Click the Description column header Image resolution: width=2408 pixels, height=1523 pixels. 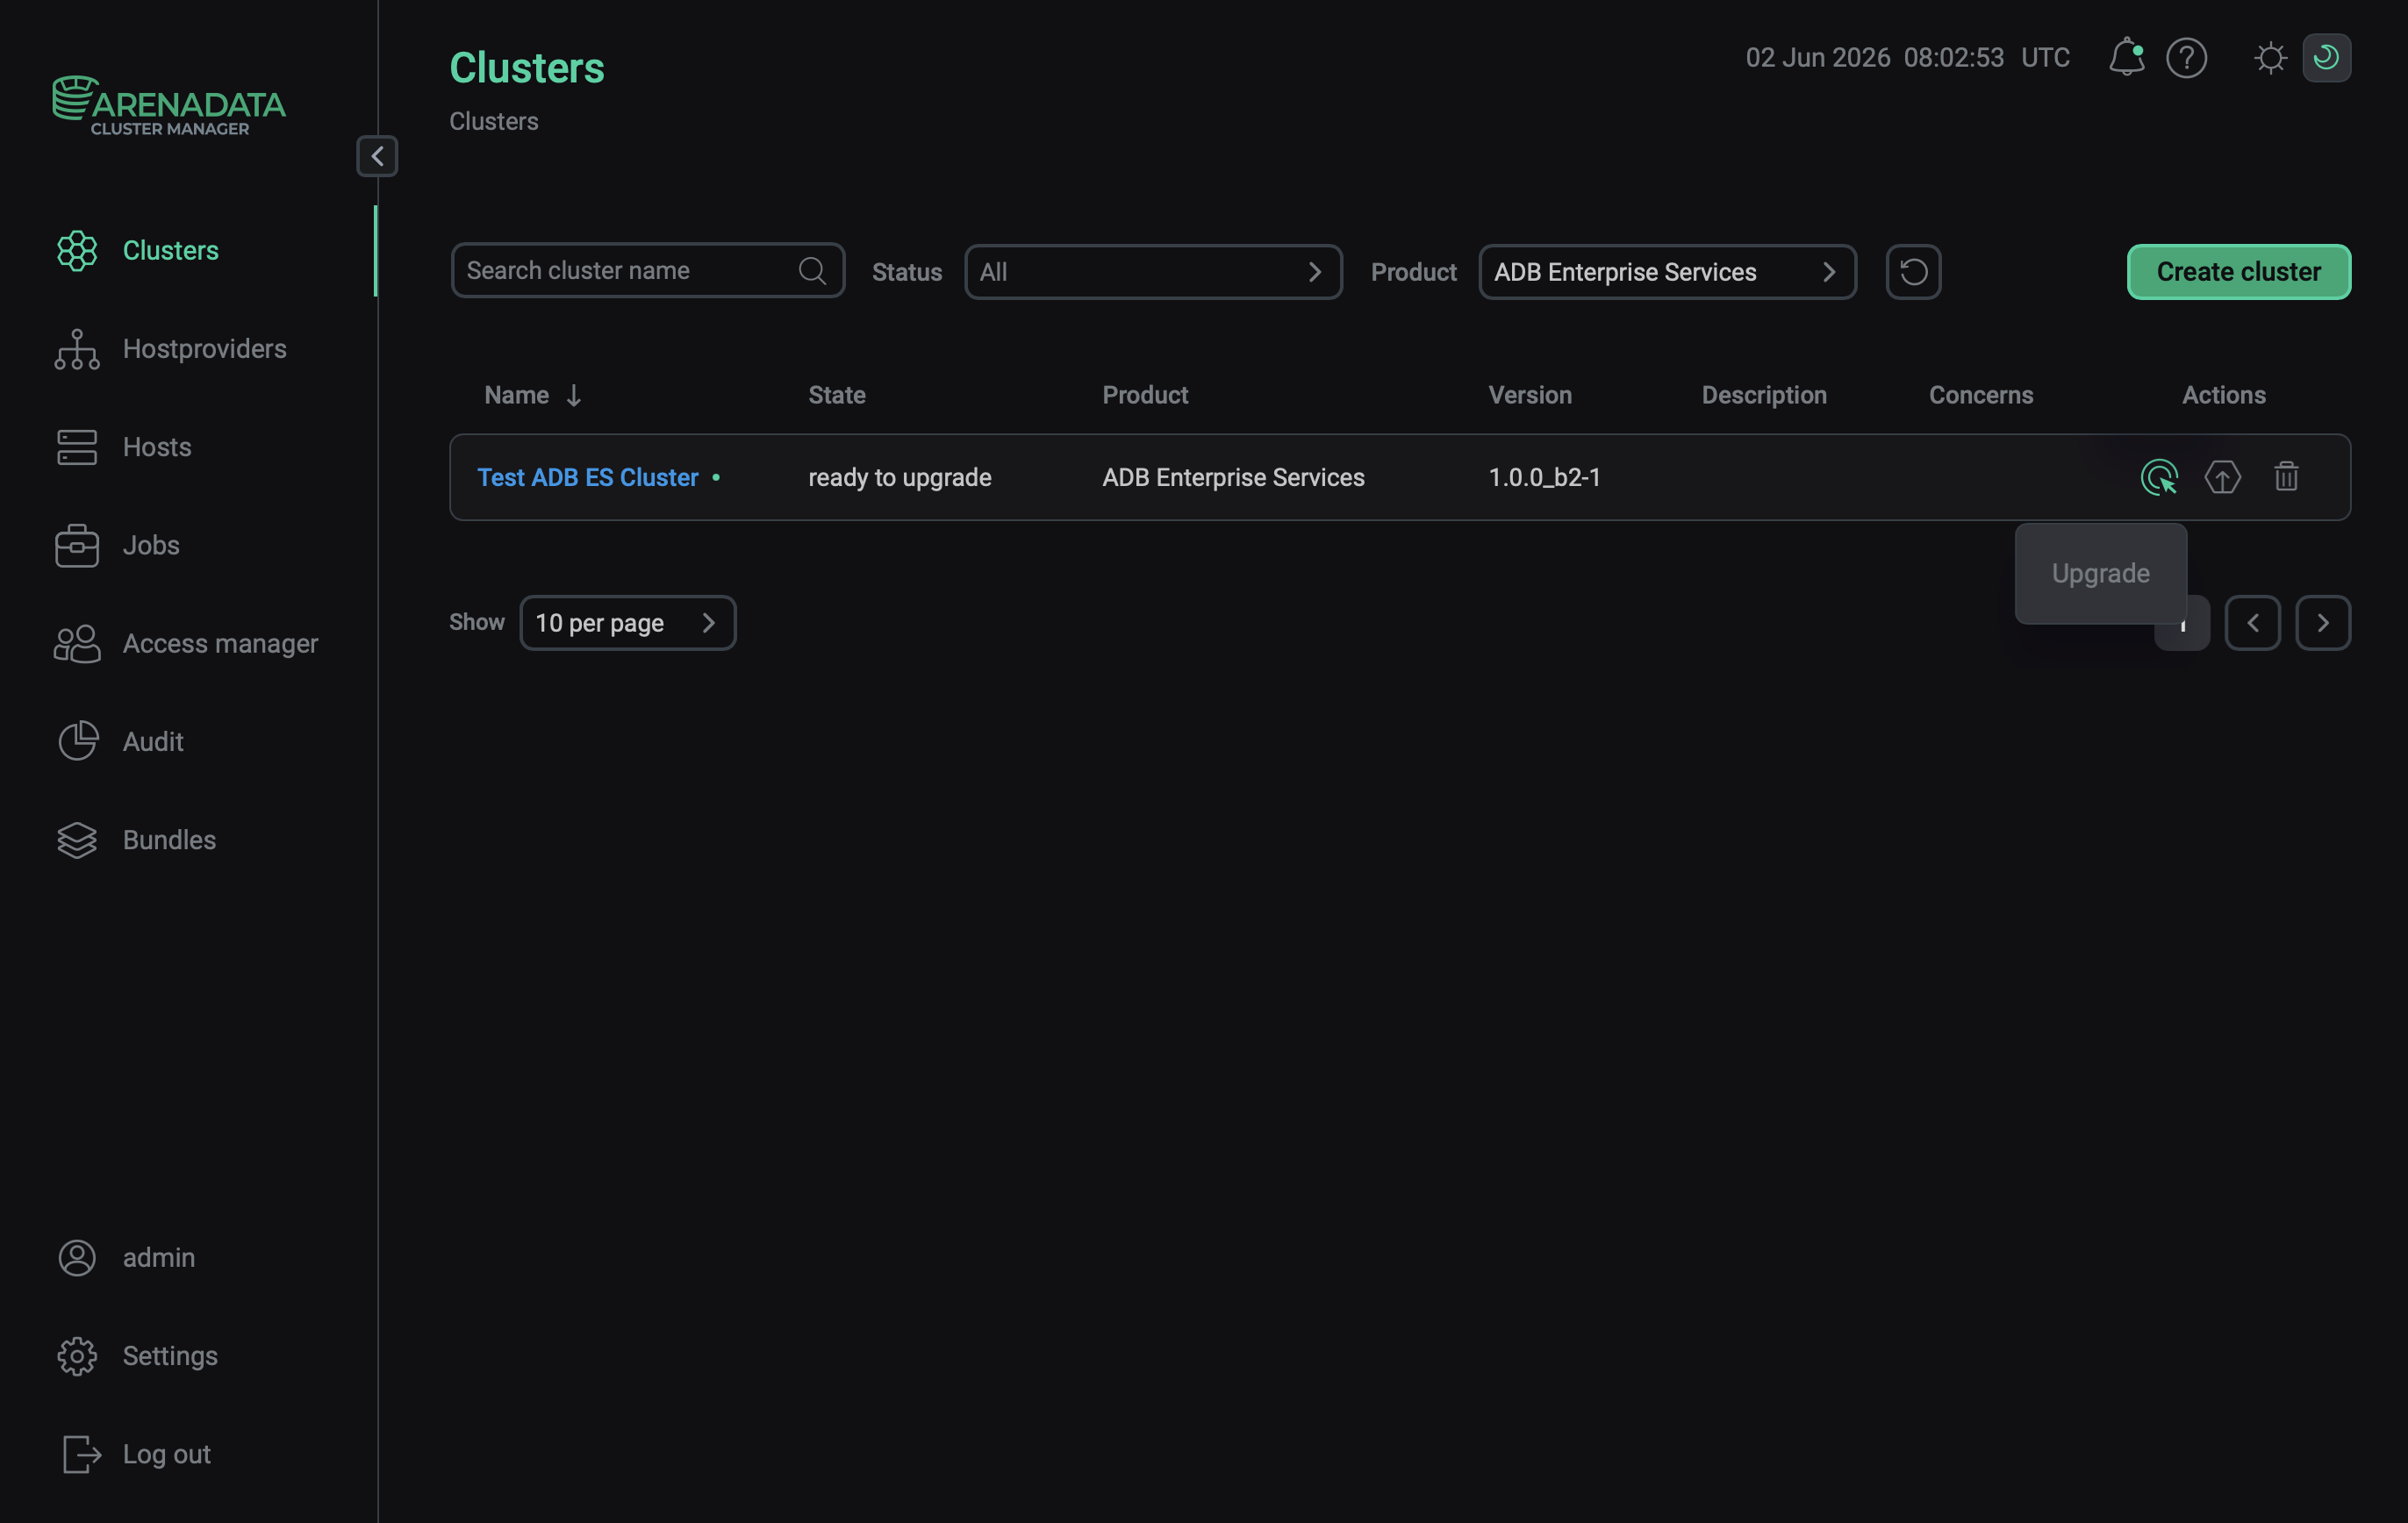[1763, 395]
